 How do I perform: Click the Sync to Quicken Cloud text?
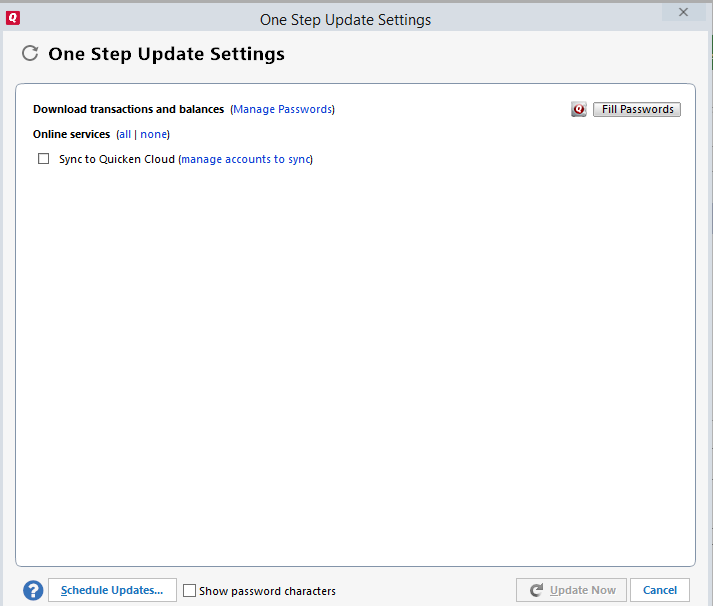click(117, 159)
